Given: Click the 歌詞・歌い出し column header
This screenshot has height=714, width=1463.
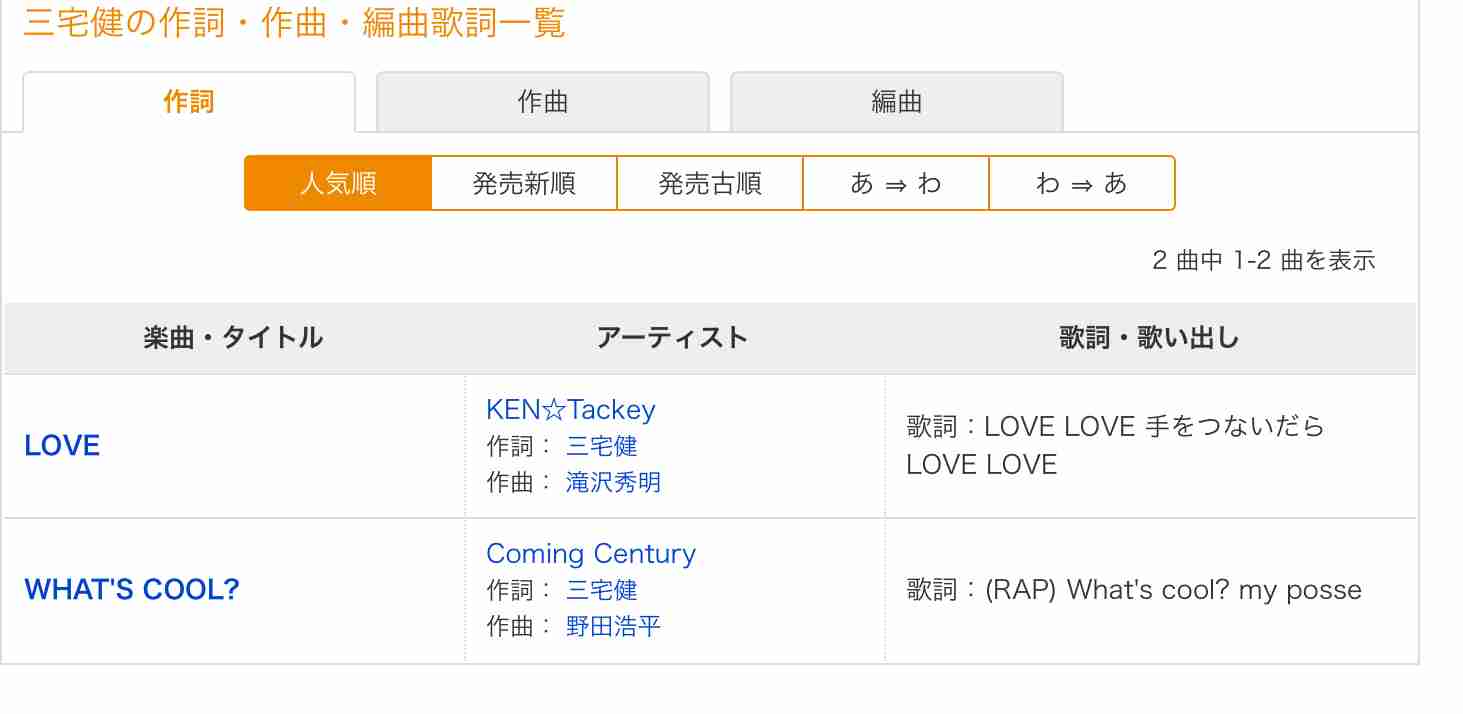Looking at the screenshot, I should [x=1150, y=338].
